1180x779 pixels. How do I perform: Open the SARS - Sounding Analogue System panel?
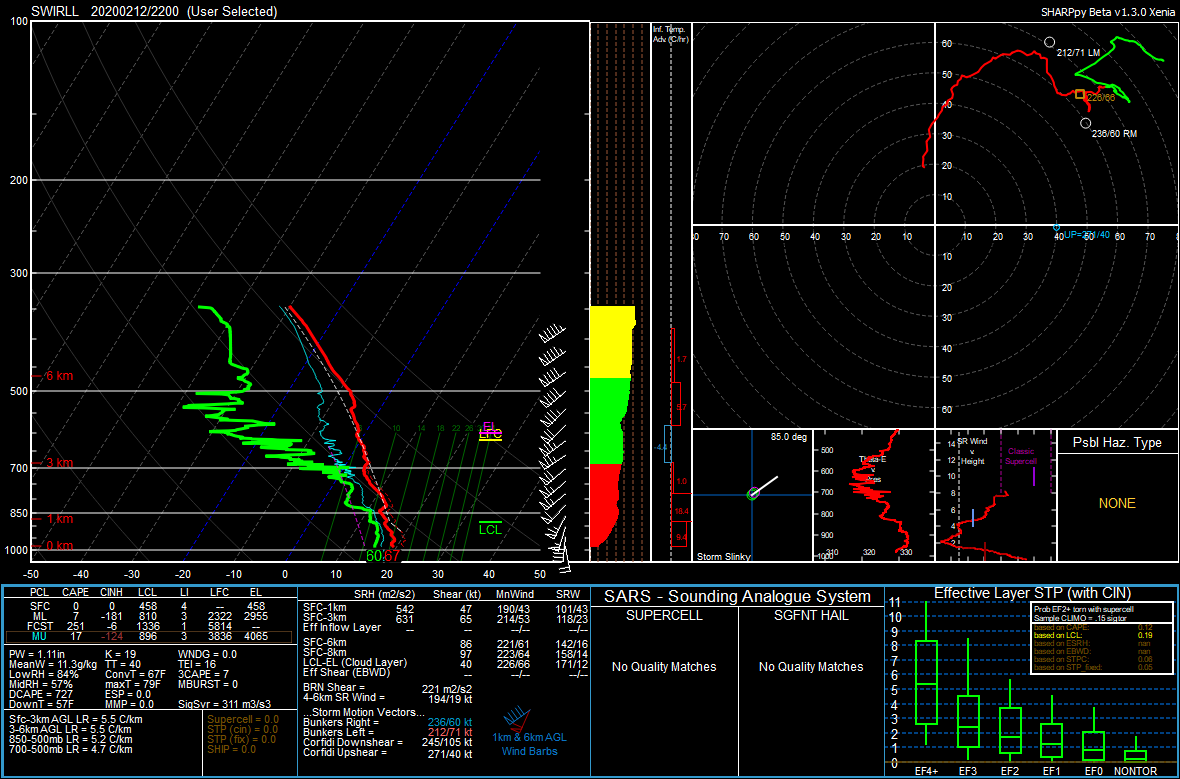(x=736, y=597)
